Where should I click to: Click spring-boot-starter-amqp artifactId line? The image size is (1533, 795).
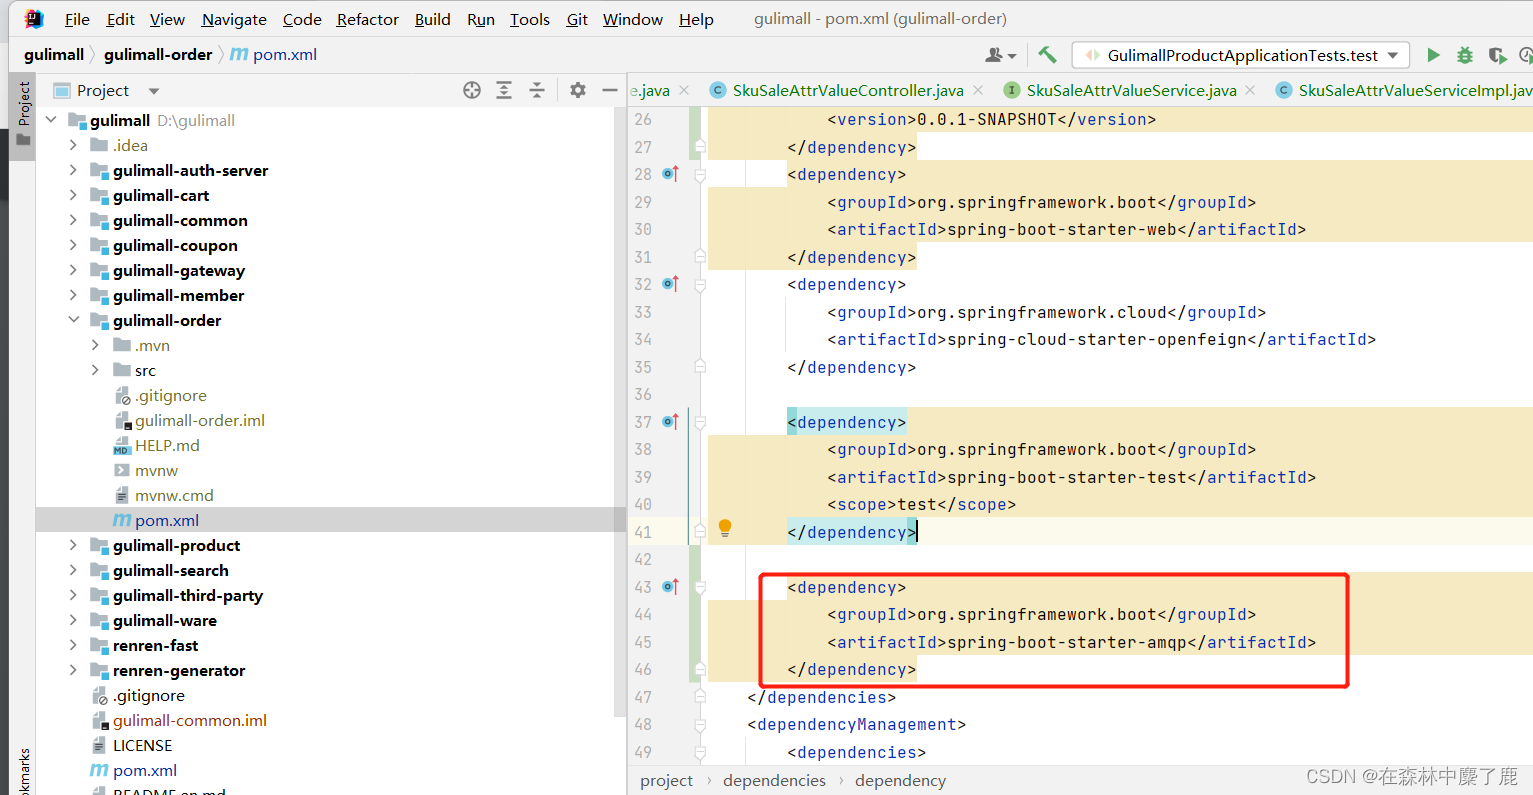pos(1071,642)
